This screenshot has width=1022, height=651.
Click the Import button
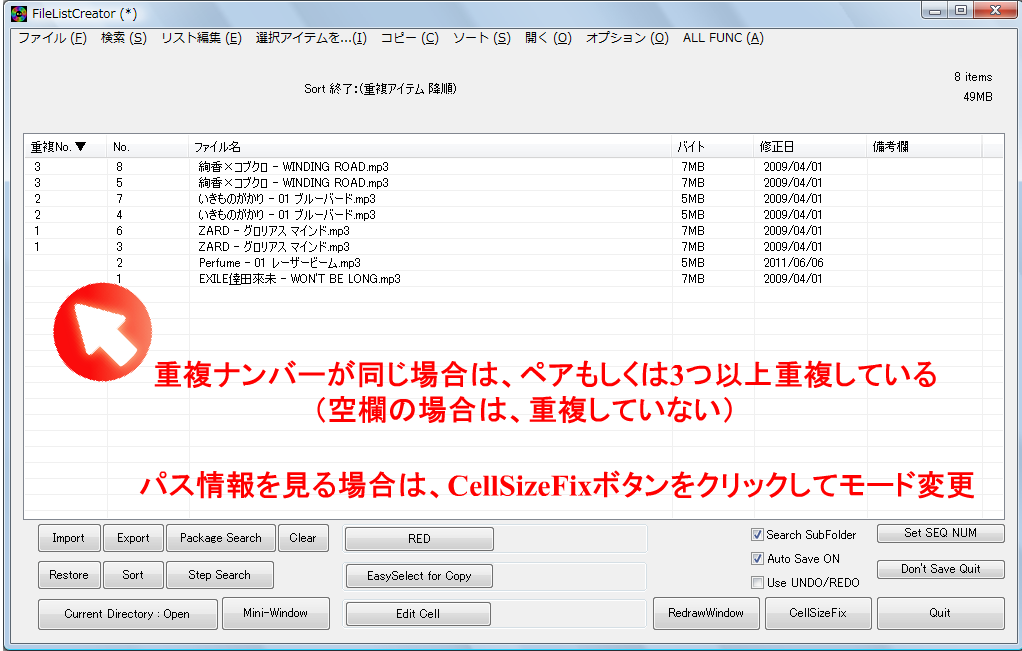coord(68,537)
